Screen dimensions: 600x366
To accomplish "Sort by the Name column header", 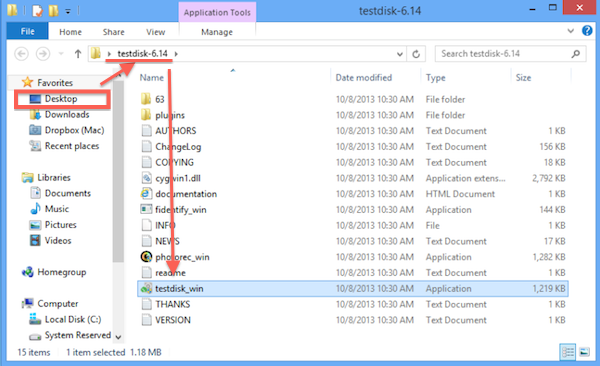I will point(152,78).
